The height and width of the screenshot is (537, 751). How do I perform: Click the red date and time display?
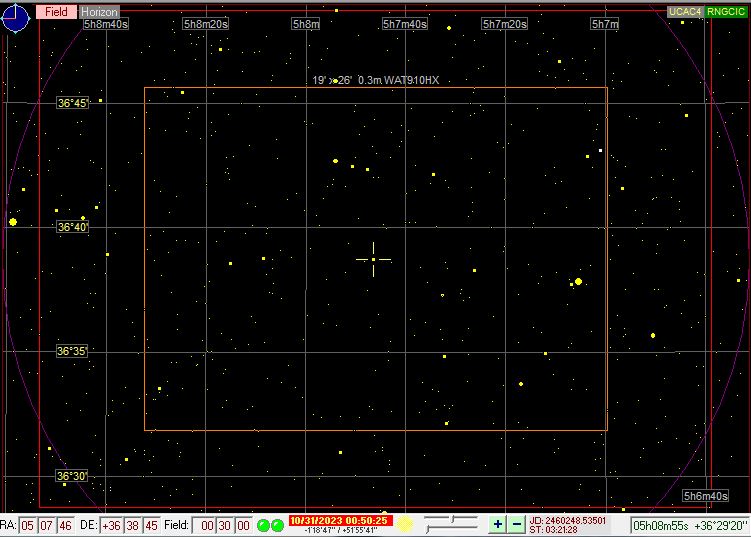click(x=339, y=521)
